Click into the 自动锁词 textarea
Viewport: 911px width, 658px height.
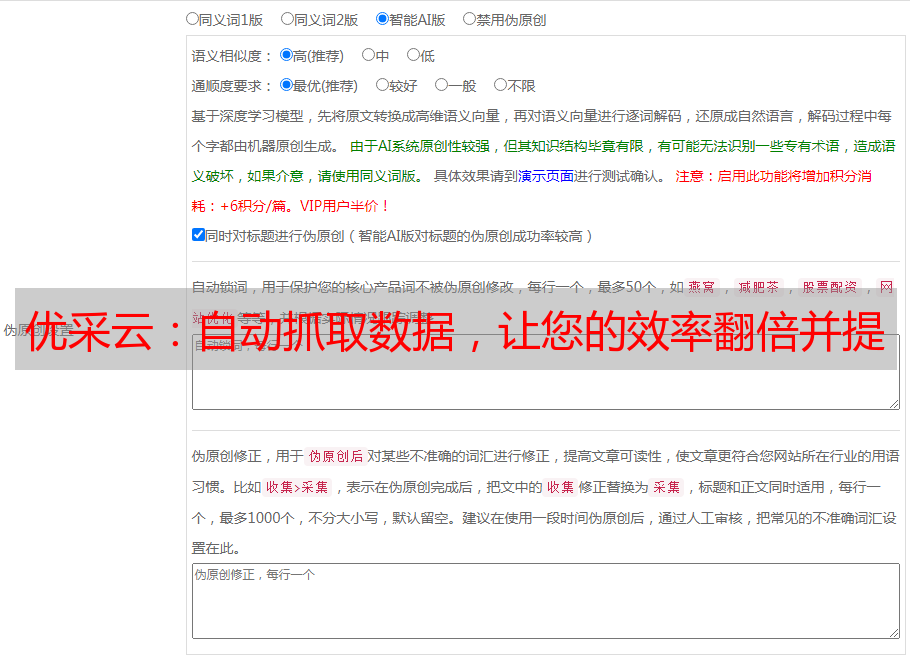(546, 372)
